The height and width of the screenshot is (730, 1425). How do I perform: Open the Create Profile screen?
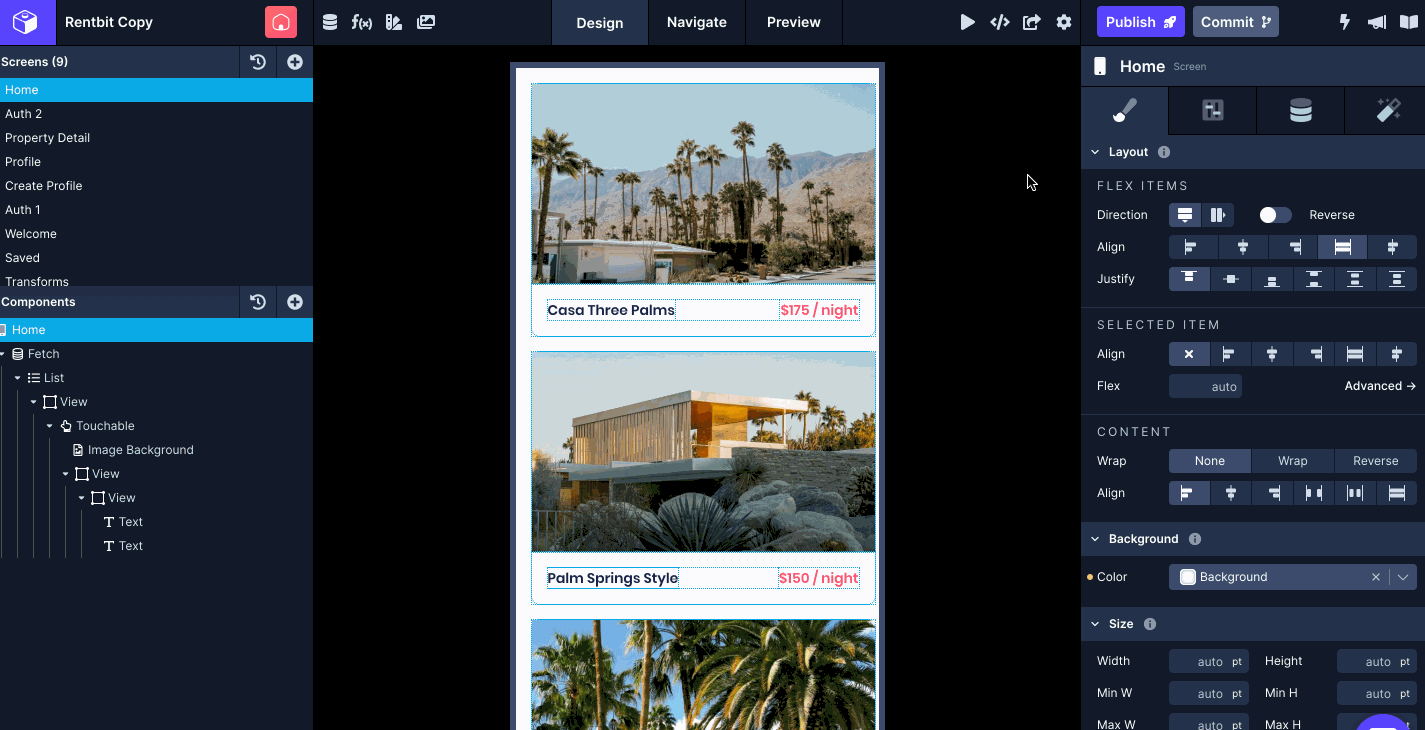[x=43, y=186]
